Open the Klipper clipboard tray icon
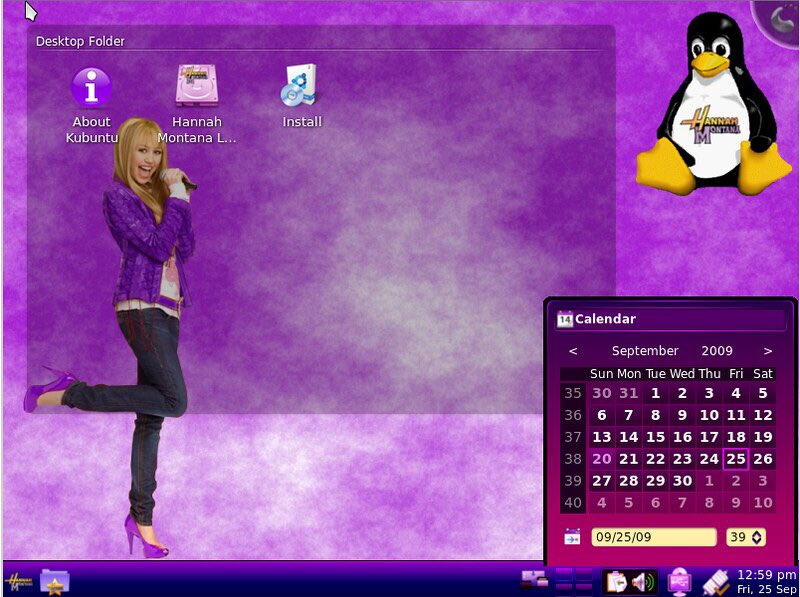The height and width of the screenshot is (597, 800). (x=617, y=582)
